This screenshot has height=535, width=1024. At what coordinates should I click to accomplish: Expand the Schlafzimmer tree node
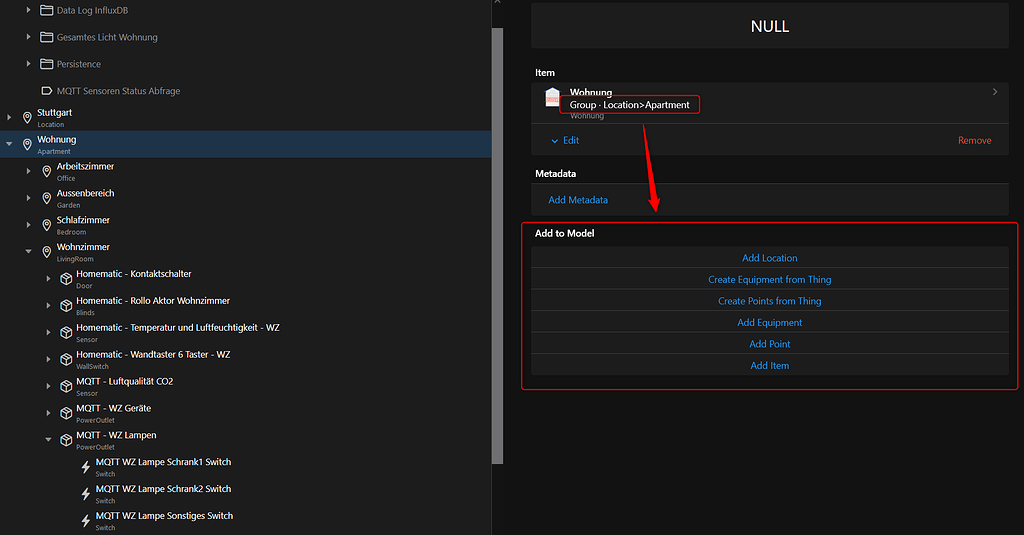pyautogui.click(x=29, y=225)
